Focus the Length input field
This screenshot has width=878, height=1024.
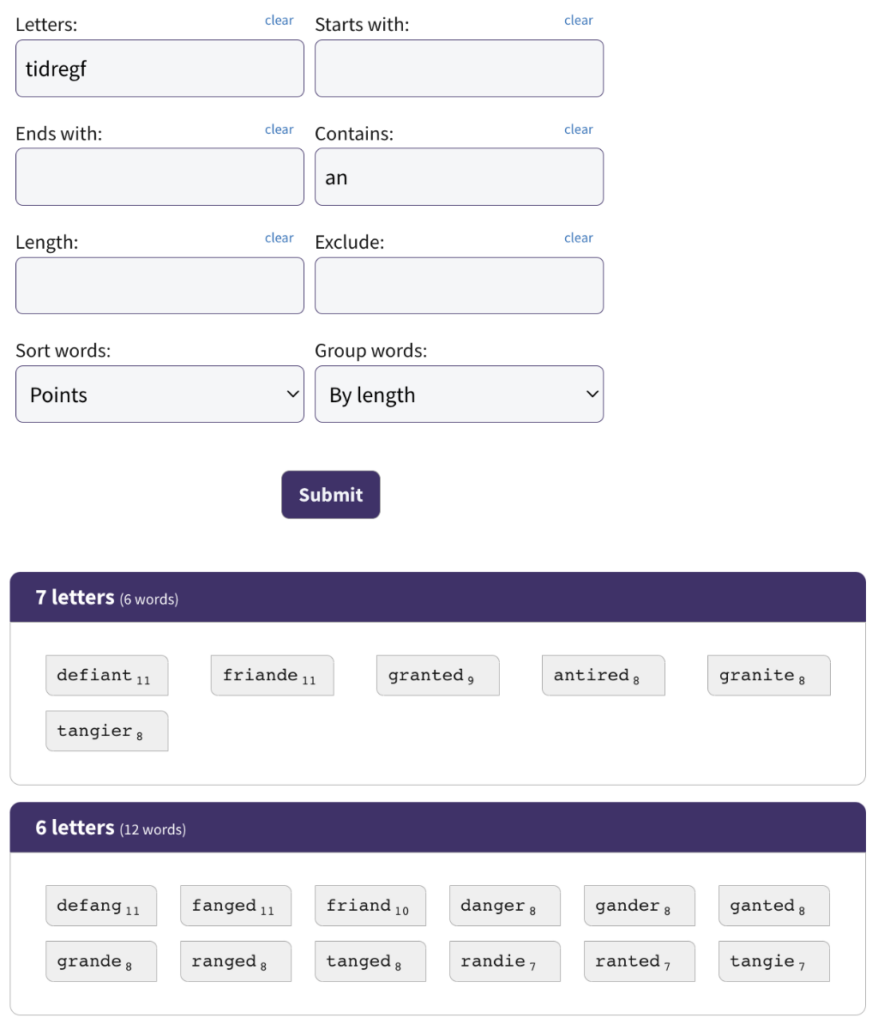[x=159, y=285]
